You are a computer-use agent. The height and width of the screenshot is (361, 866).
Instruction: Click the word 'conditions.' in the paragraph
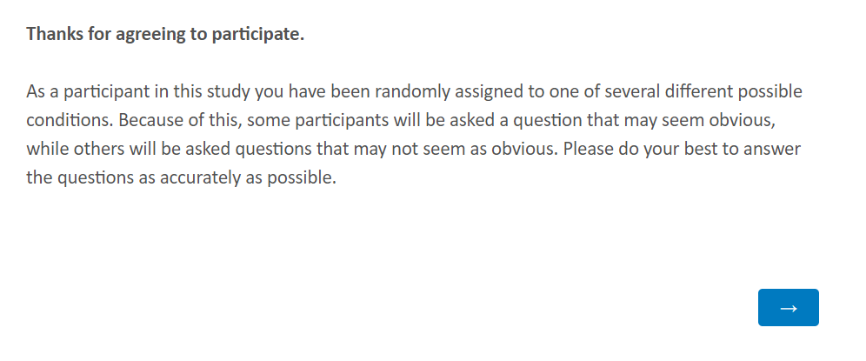coord(70,120)
